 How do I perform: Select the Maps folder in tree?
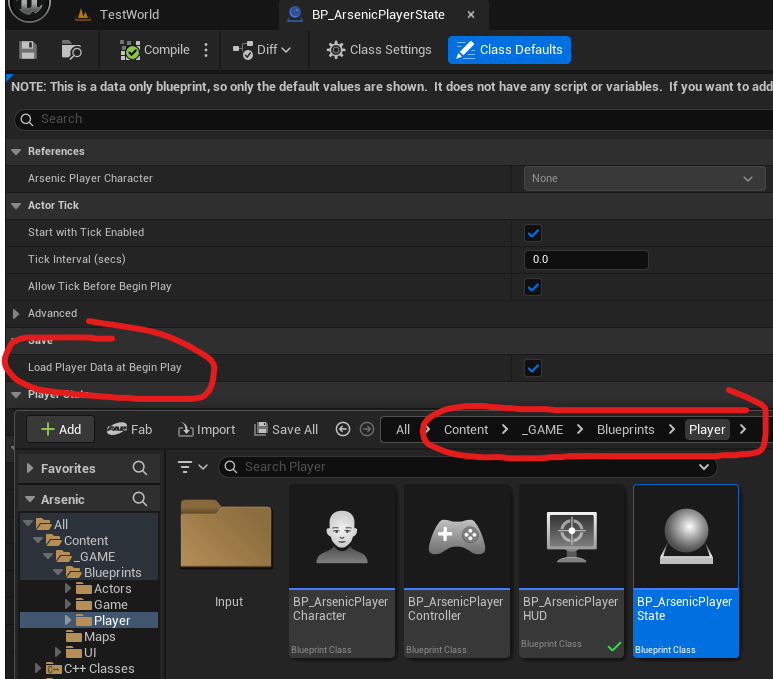[90, 637]
